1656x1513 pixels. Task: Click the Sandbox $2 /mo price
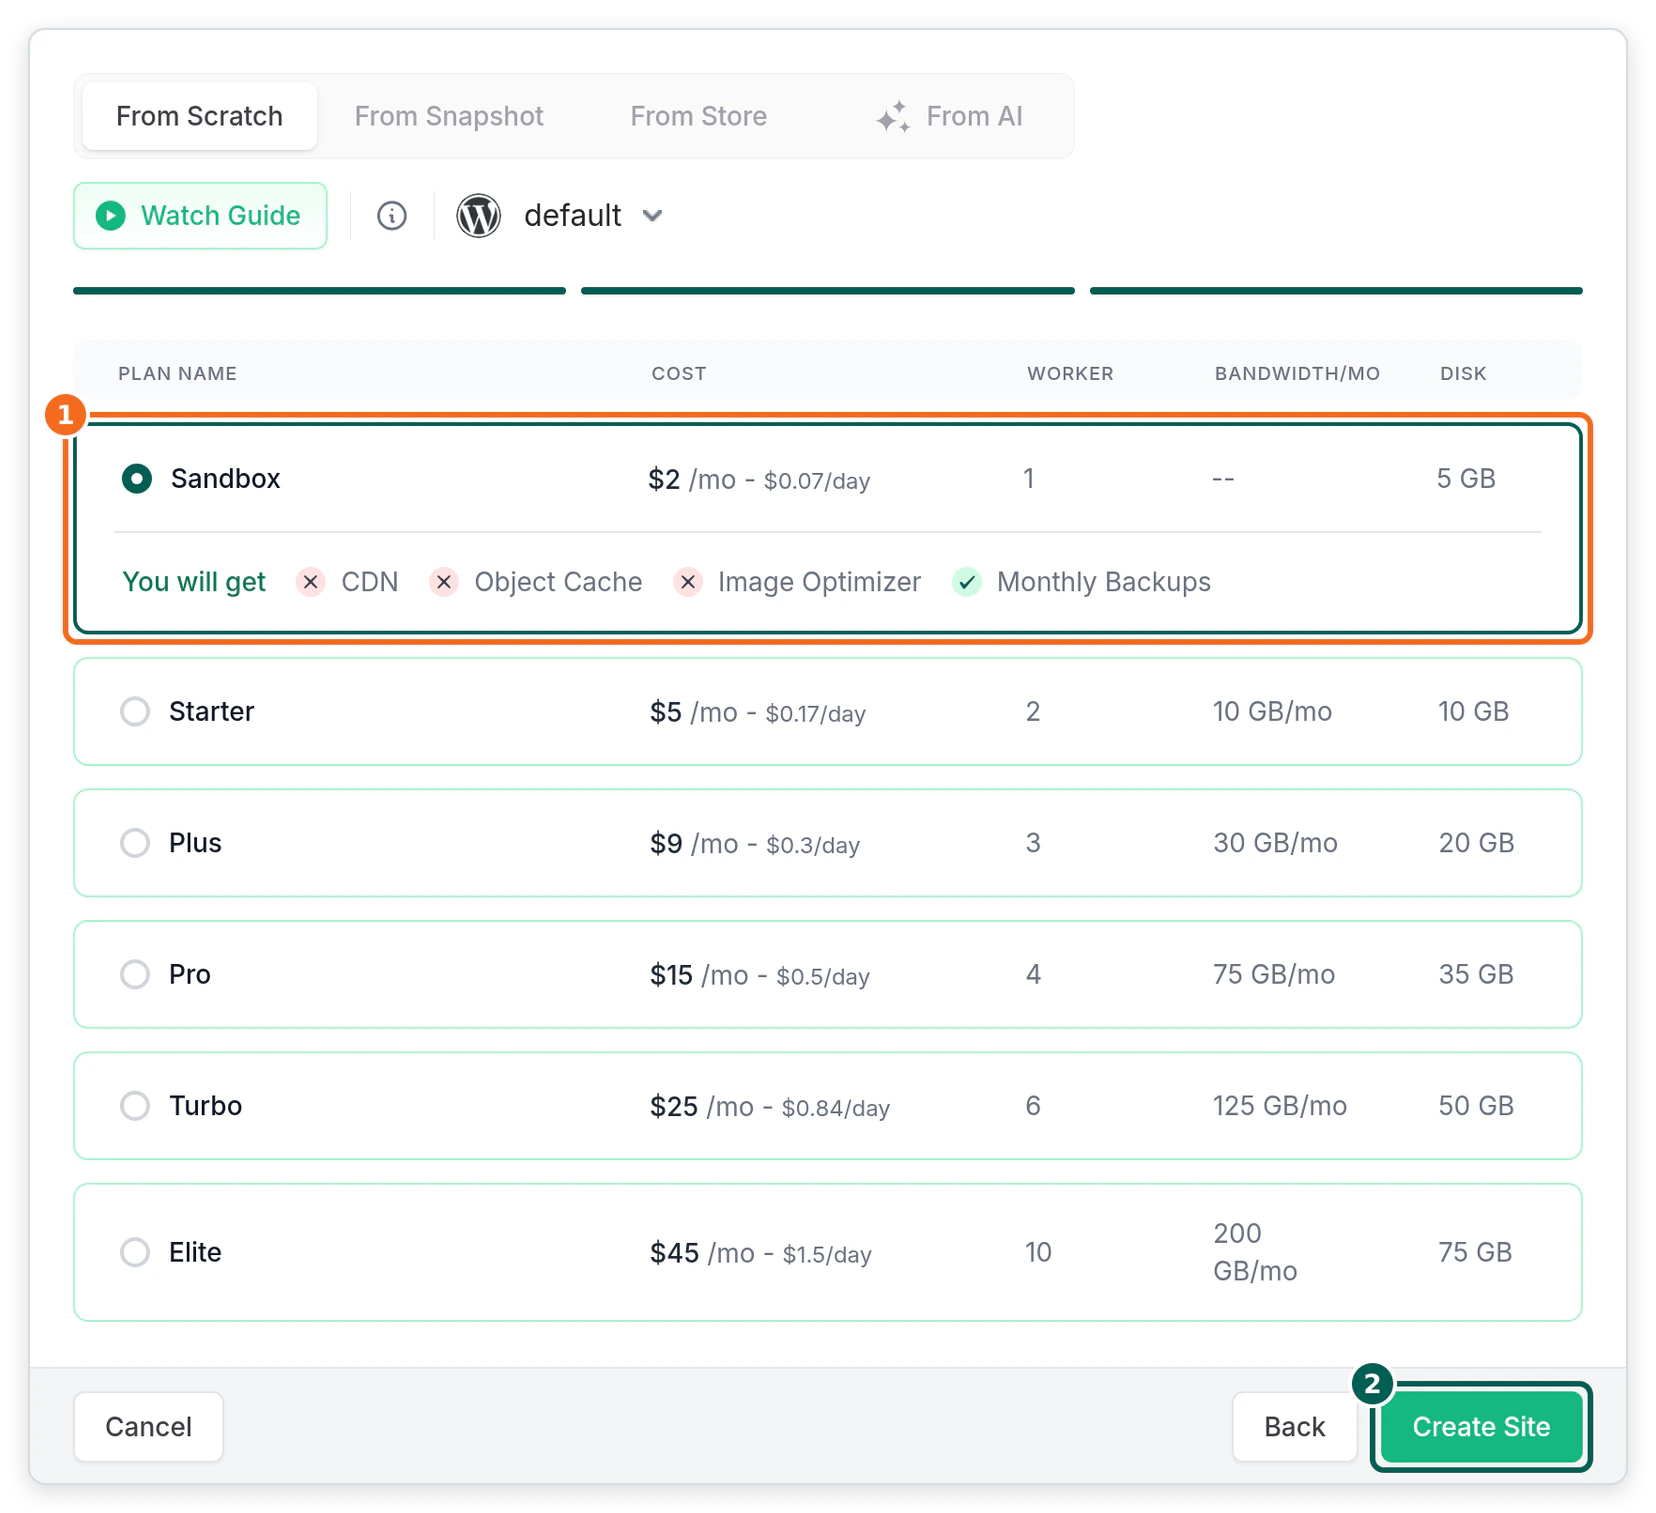point(692,480)
